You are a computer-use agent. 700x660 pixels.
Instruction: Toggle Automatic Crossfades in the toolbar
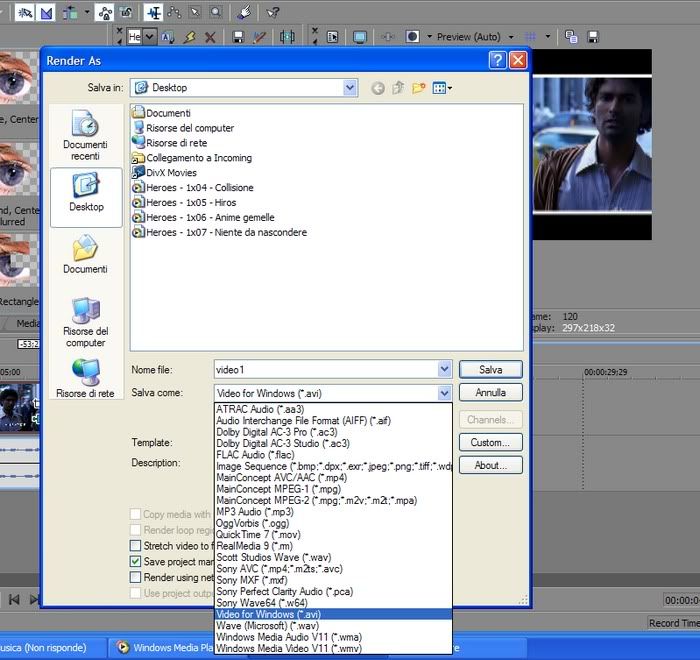46,13
